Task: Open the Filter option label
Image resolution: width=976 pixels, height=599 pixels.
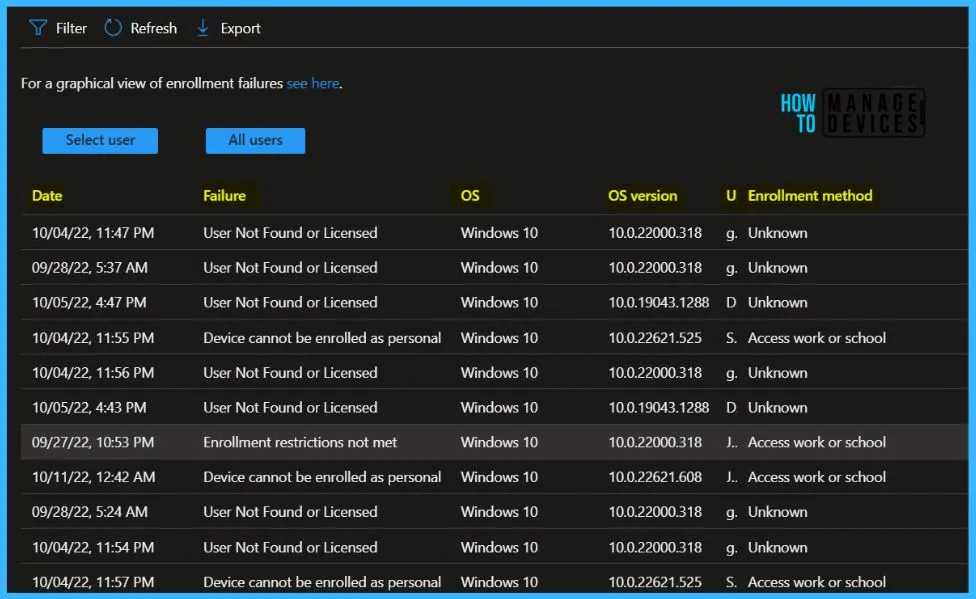Action: [x=71, y=28]
